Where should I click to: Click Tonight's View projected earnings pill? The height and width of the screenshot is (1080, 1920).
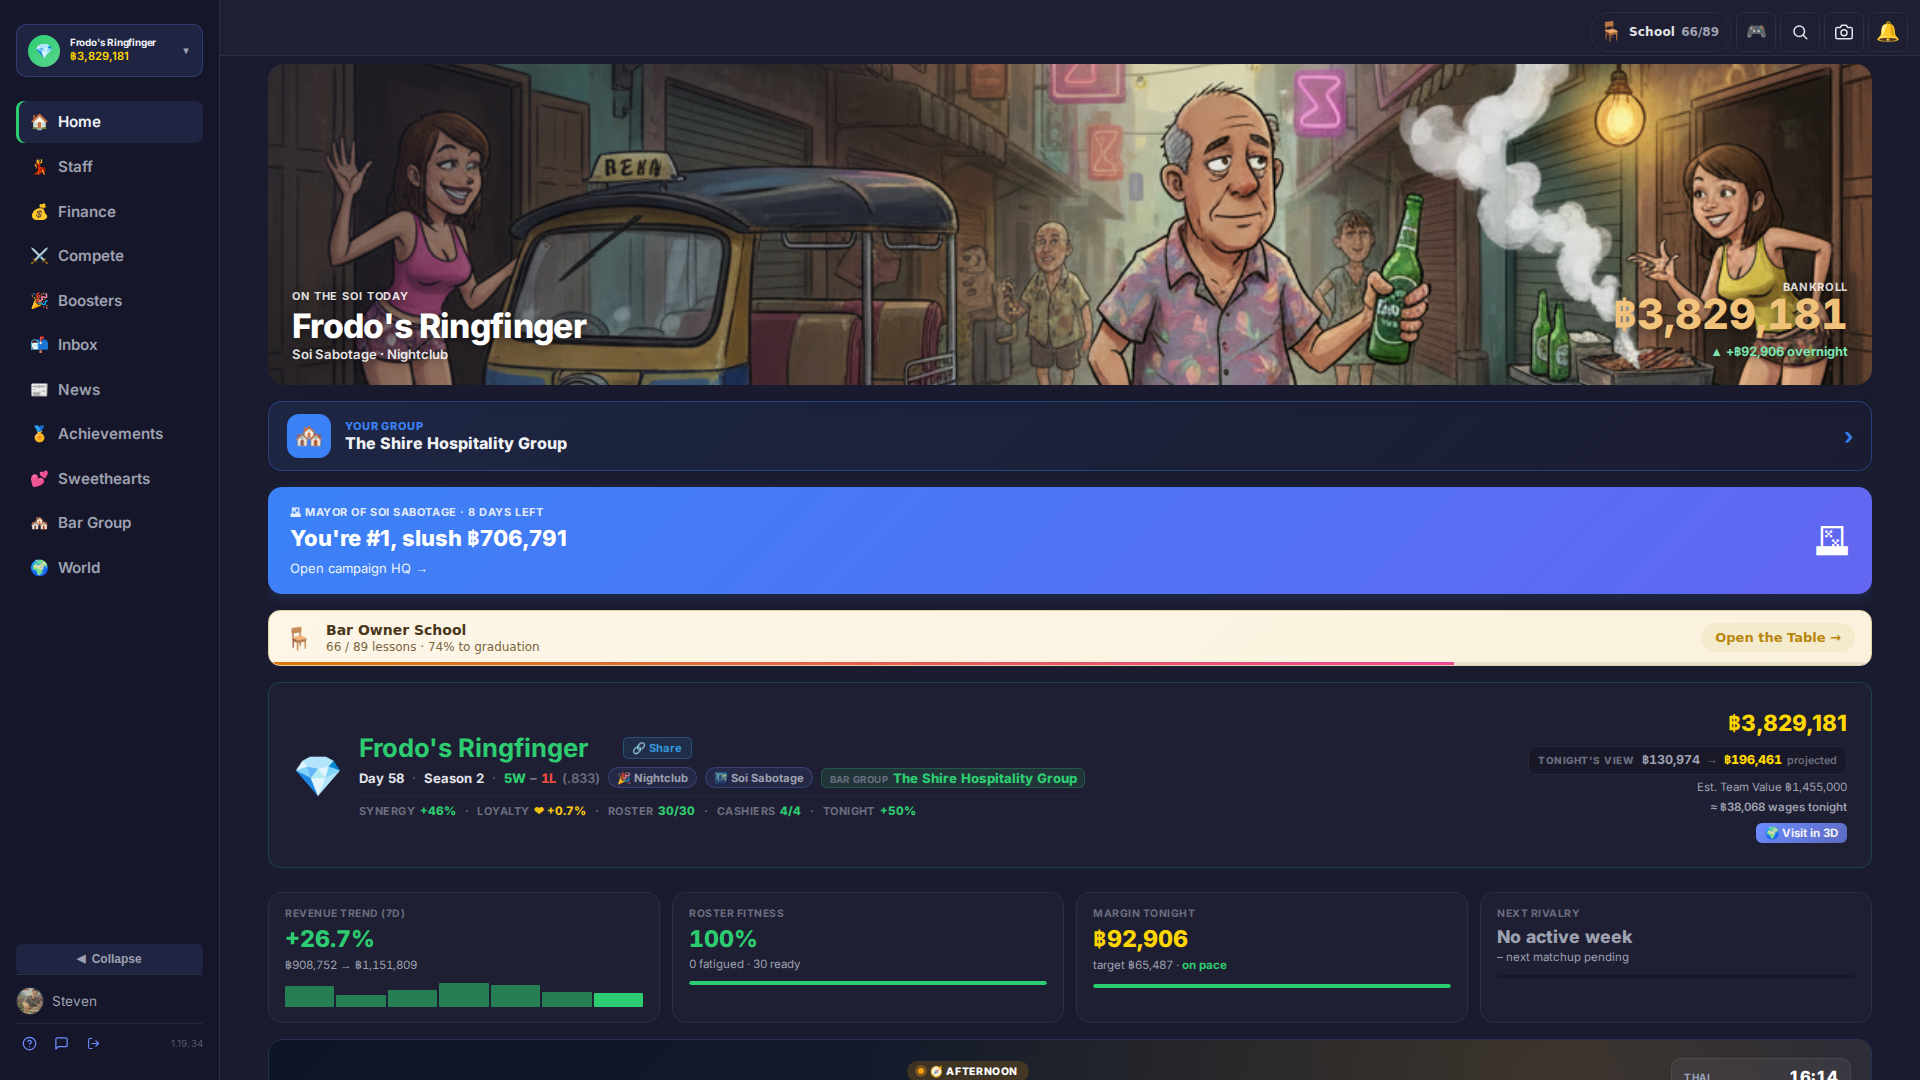tap(1687, 760)
